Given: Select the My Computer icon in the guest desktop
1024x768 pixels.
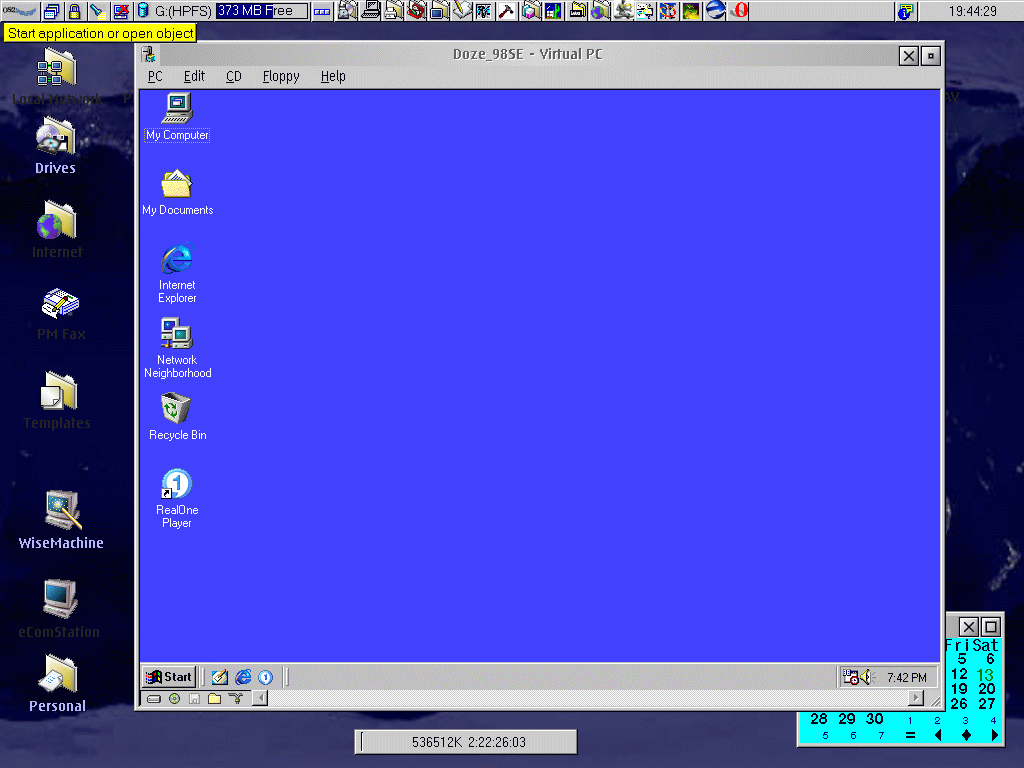Looking at the screenshot, I should [x=177, y=117].
